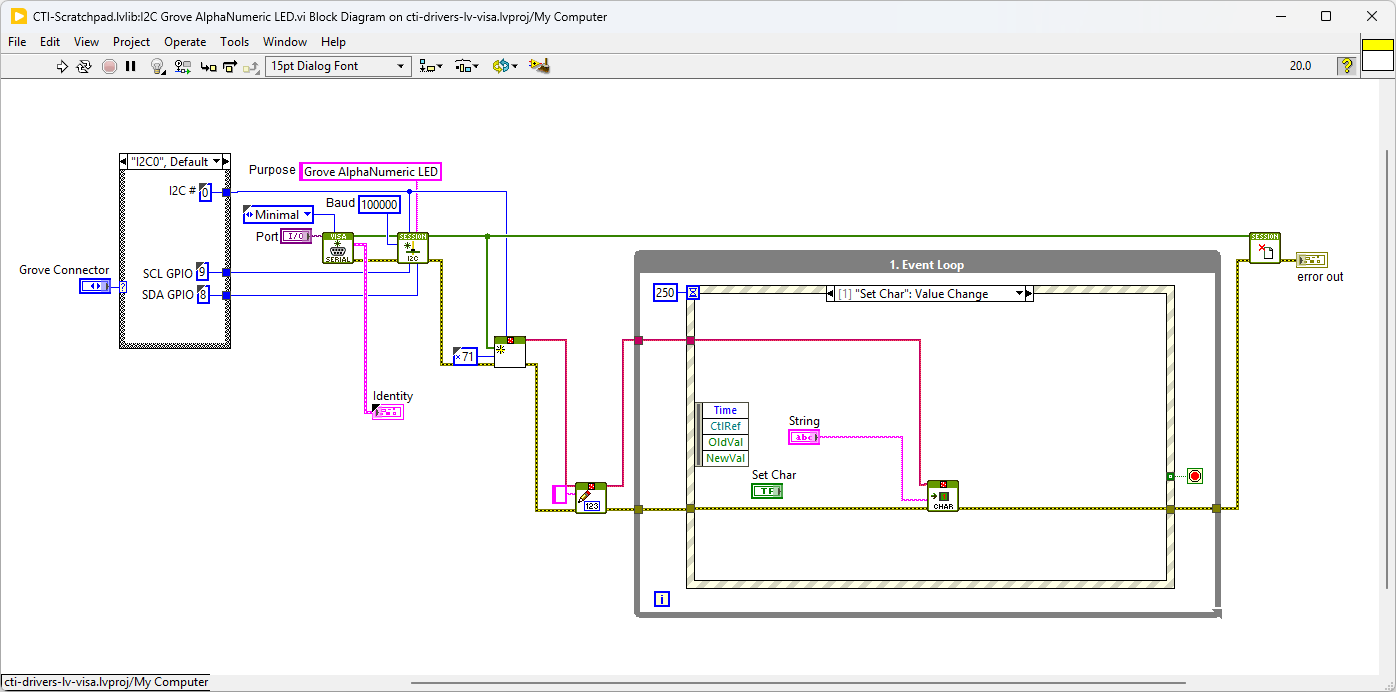The height and width of the screenshot is (692, 1396).
Task: Select the write 123 subVI node
Action: point(591,498)
